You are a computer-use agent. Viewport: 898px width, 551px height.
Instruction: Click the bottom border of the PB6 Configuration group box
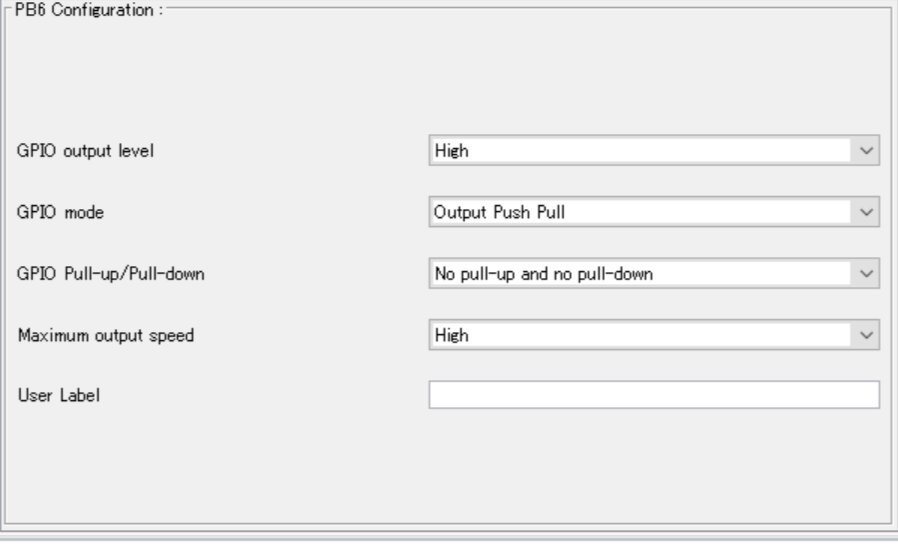pos(449,521)
